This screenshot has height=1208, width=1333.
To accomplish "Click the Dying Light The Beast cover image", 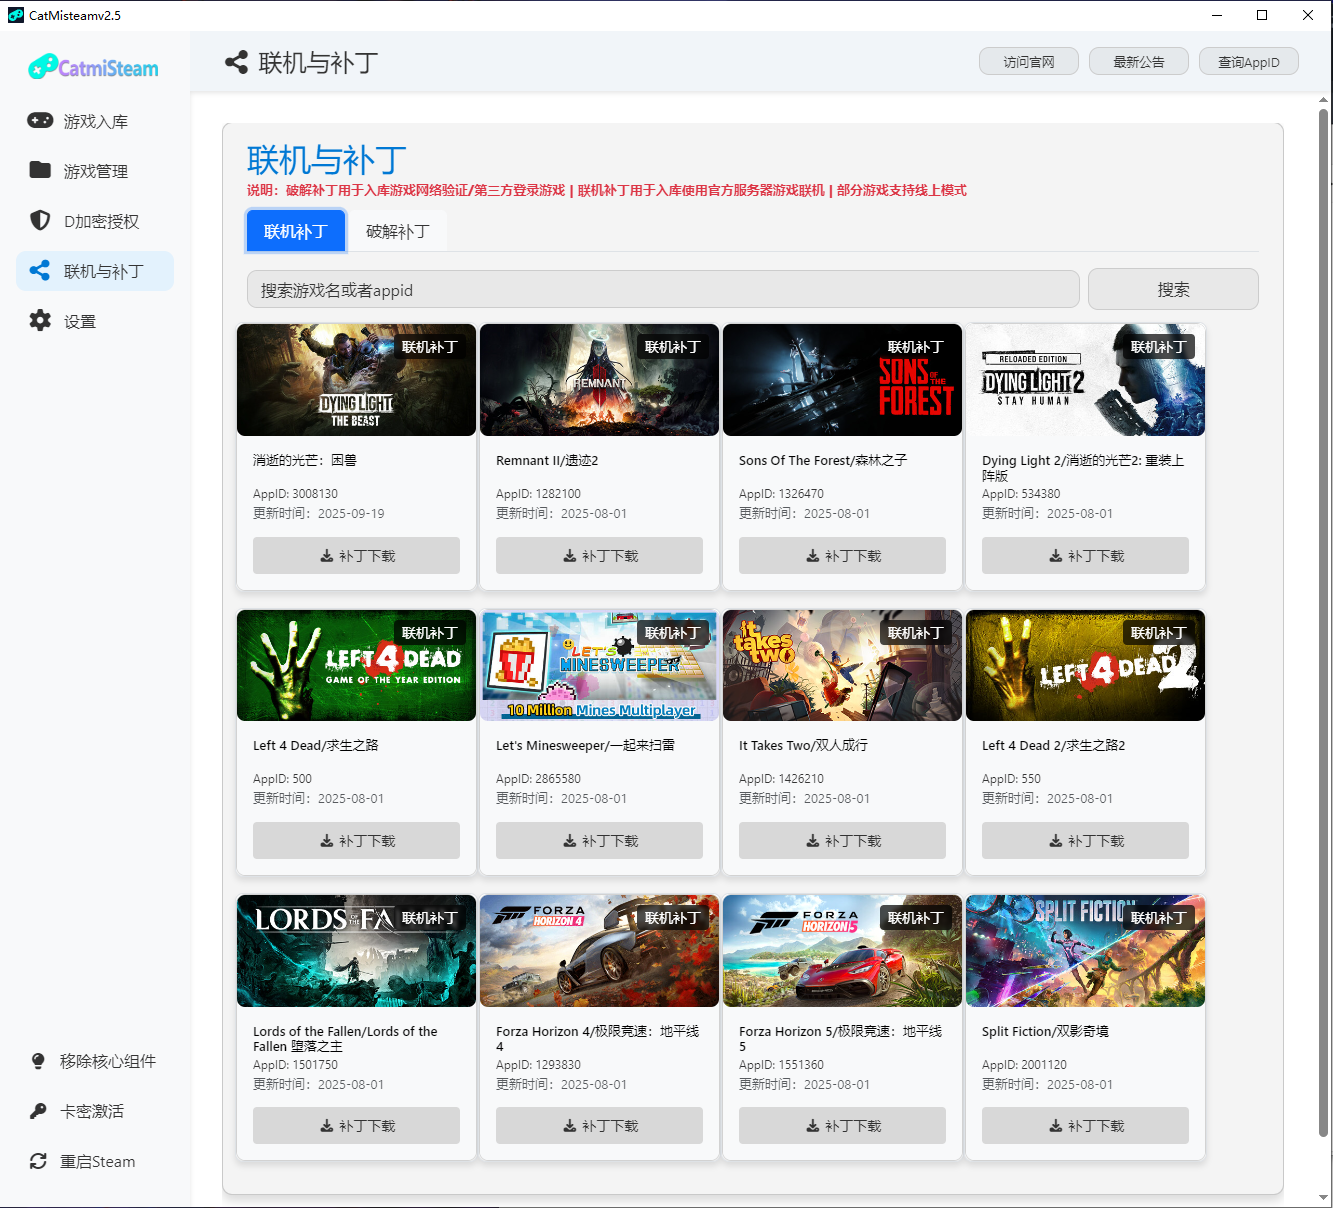I will 356,380.
